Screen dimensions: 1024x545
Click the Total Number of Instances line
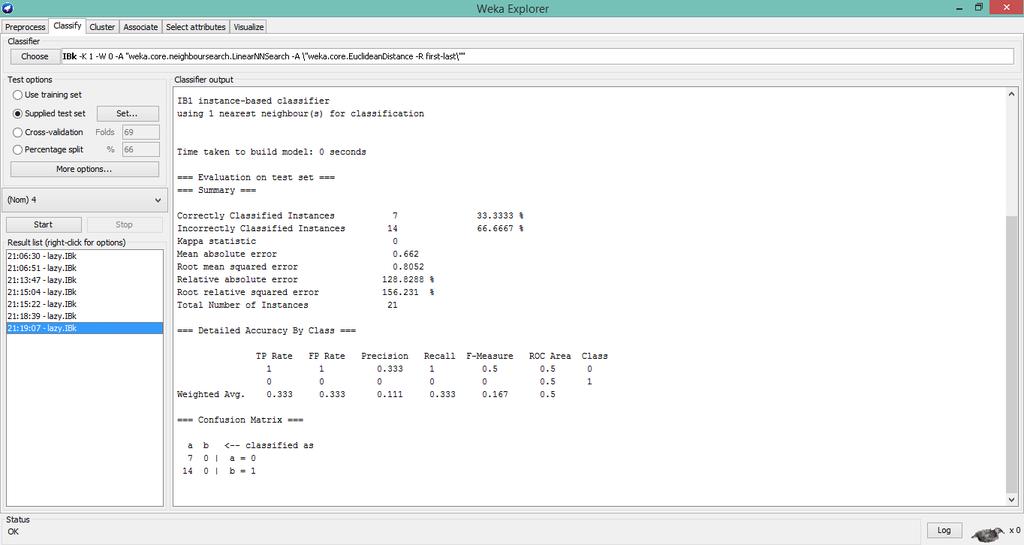coord(287,305)
